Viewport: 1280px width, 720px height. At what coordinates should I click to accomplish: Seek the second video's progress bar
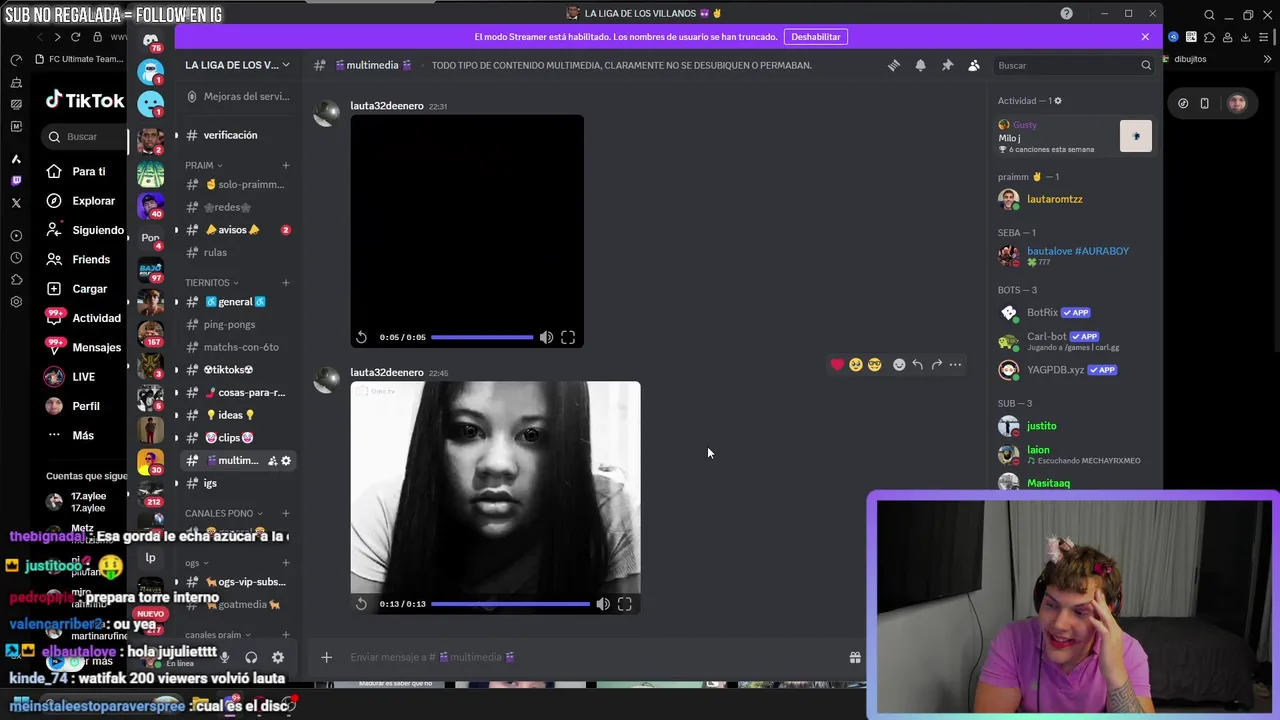point(511,604)
